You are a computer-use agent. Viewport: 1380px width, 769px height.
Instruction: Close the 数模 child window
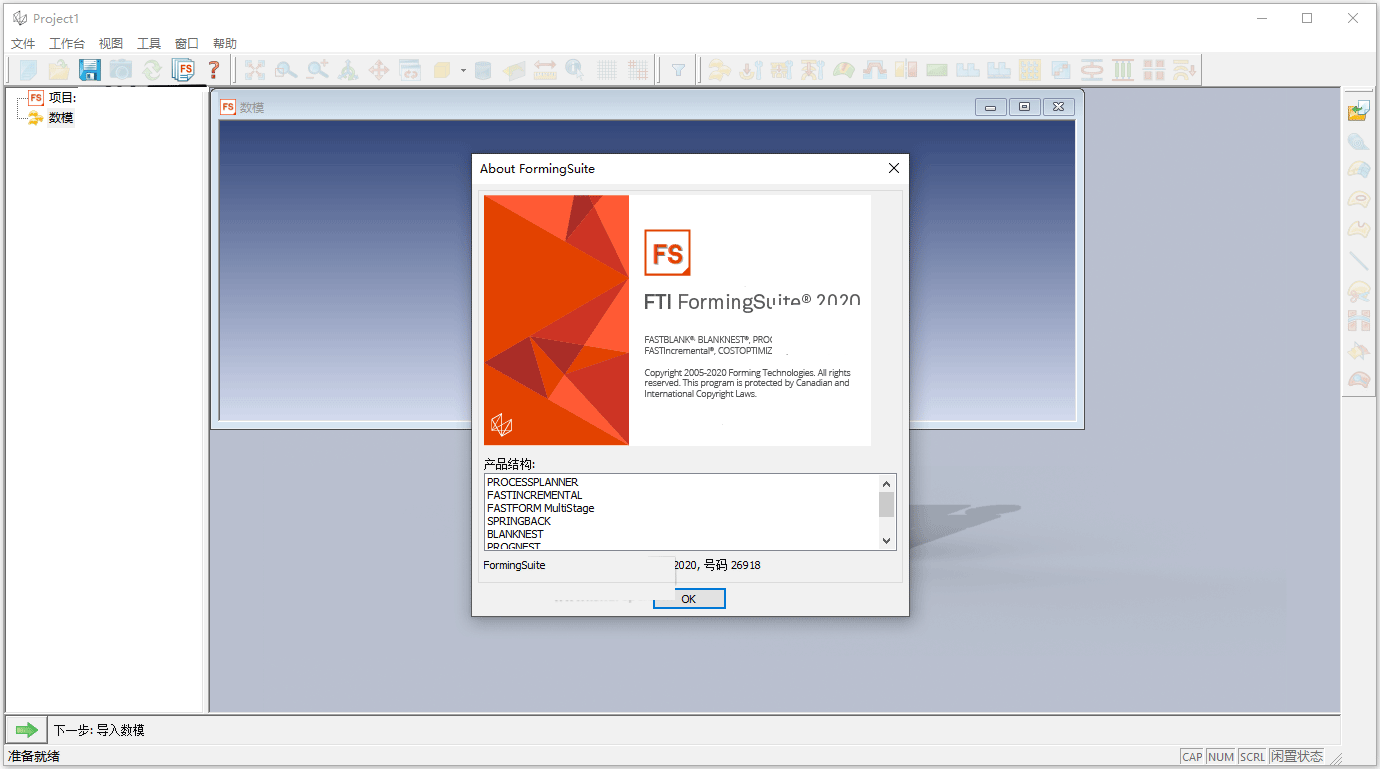(x=1059, y=107)
